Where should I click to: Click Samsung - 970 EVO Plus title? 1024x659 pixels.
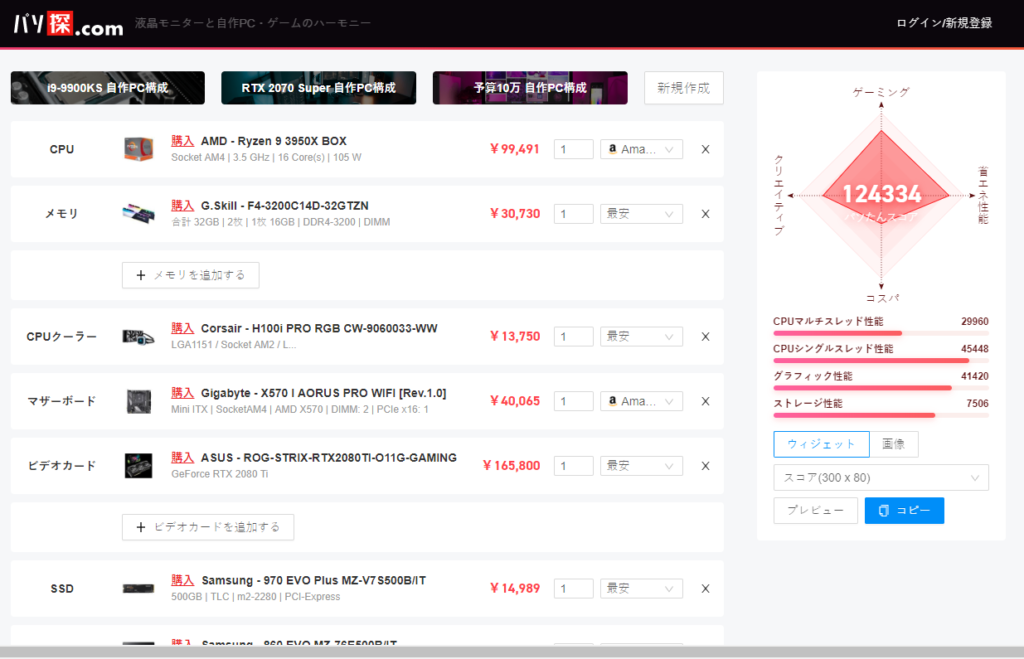(313, 581)
